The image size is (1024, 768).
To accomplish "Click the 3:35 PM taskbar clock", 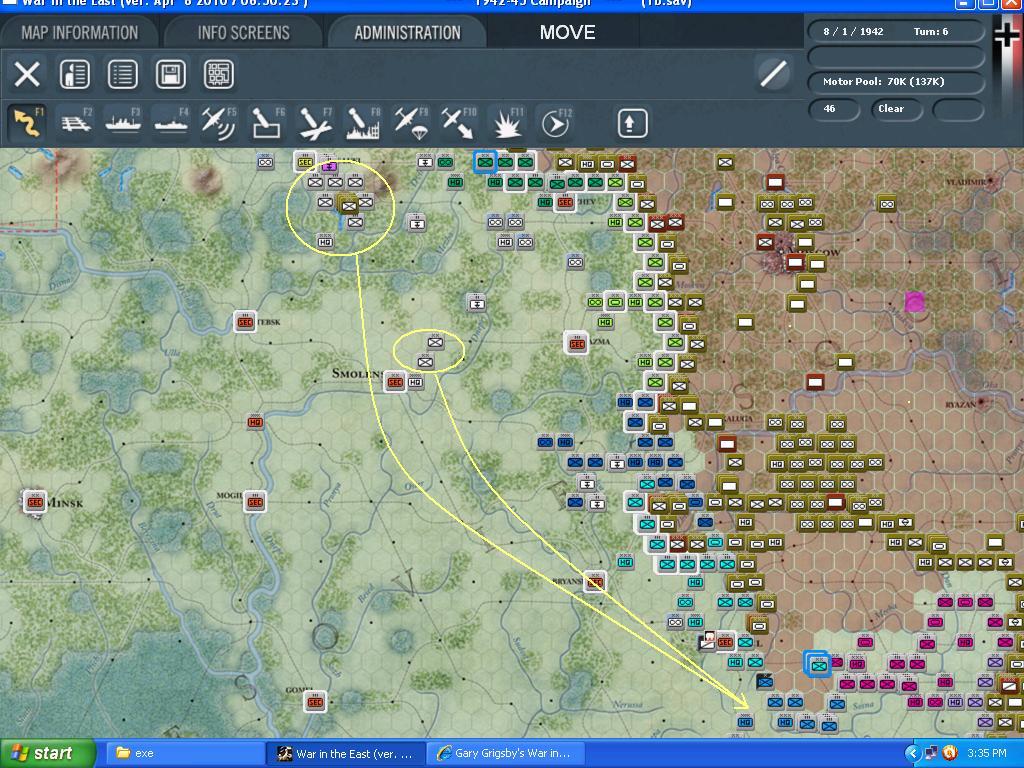I will [987, 753].
